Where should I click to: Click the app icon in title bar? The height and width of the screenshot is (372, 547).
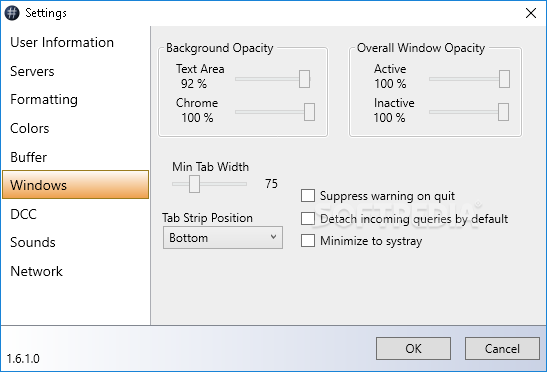click(x=12, y=13)
